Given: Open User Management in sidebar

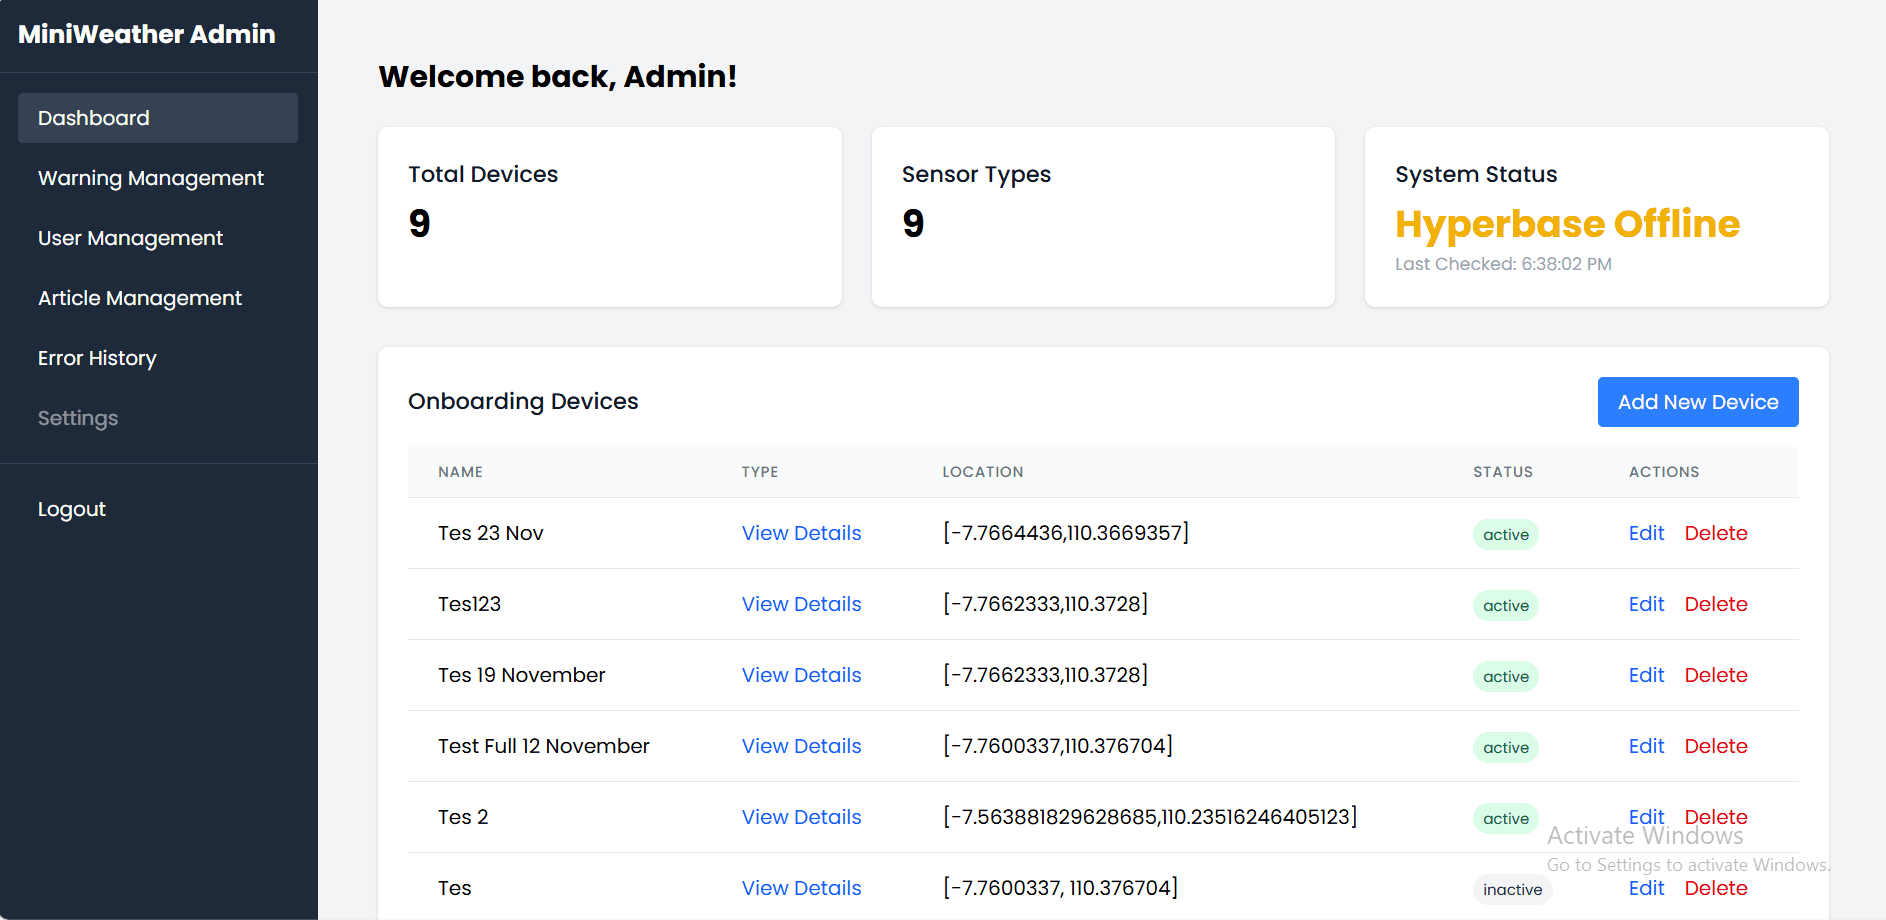Looking at the screenshot, I should pyautogui.click(x=130, y=238).
